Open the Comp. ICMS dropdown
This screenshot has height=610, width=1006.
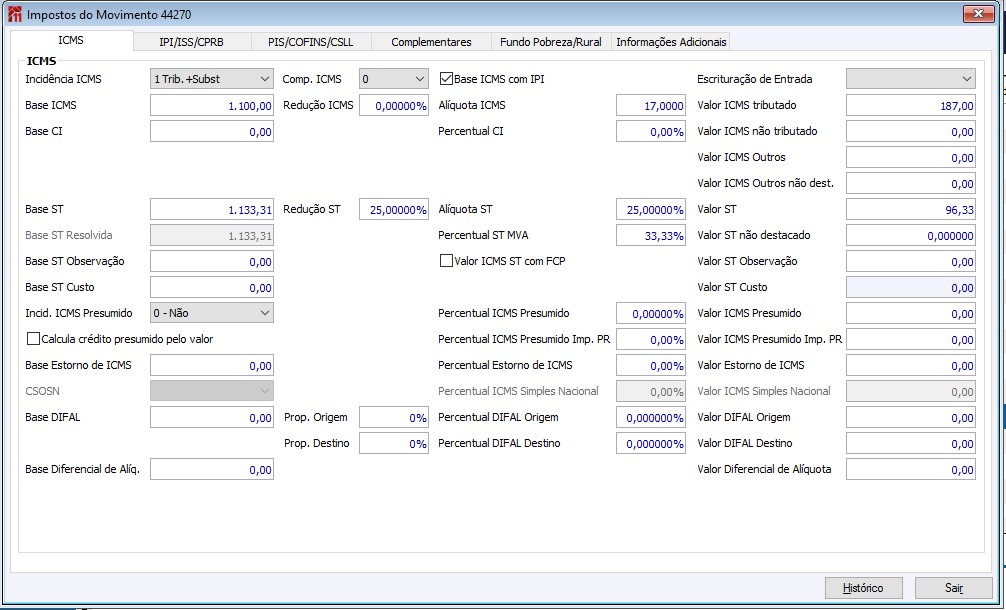[393, 79]
